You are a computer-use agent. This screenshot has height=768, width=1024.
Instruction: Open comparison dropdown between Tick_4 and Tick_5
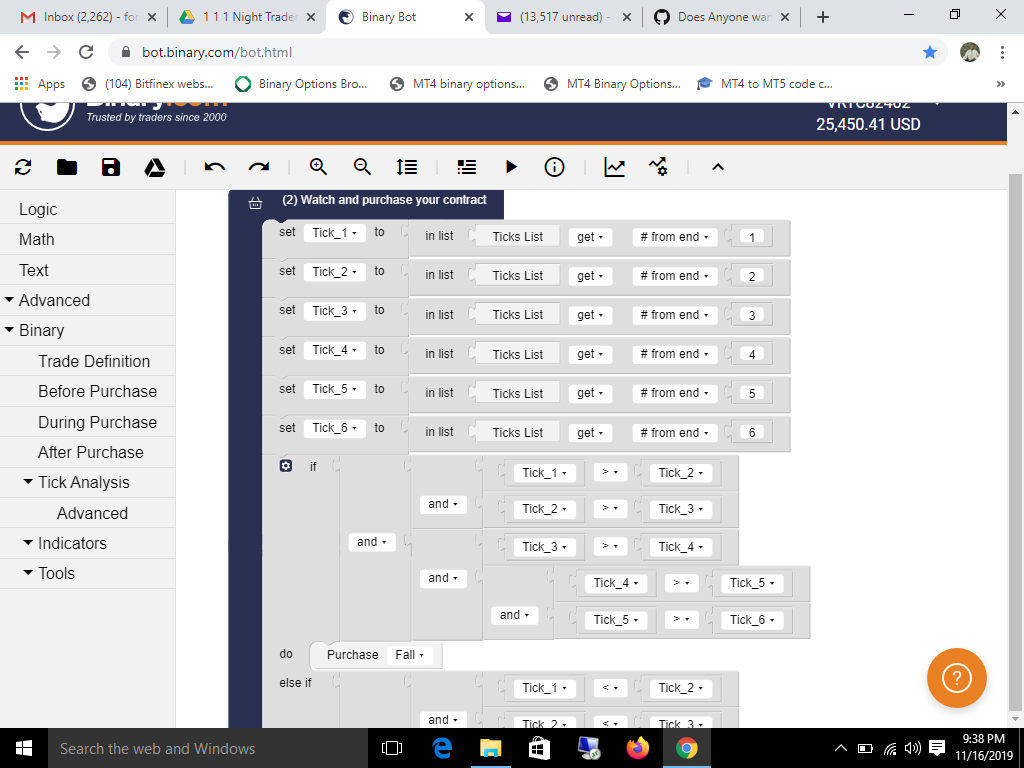tap(681, 583)
